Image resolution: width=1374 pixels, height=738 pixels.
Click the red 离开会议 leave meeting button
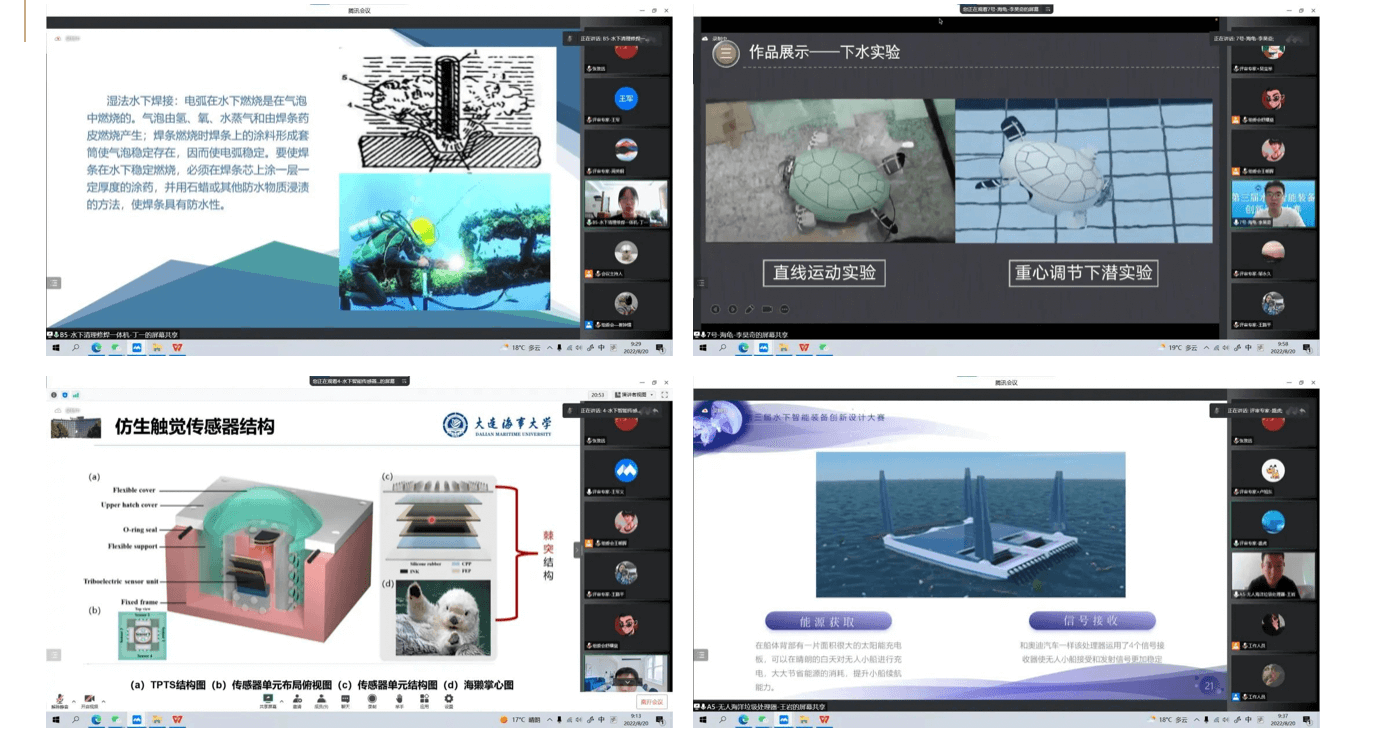coord(650,701)
